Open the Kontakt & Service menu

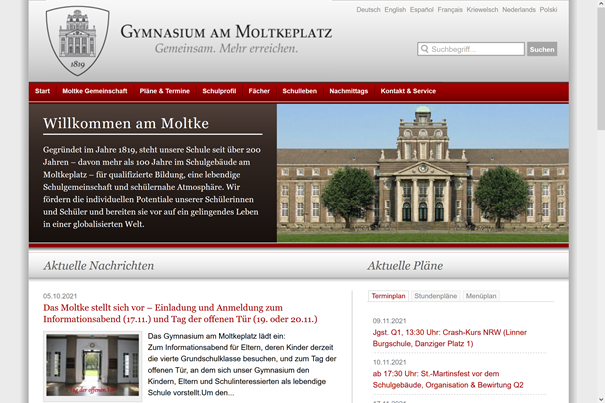(408, 91)
